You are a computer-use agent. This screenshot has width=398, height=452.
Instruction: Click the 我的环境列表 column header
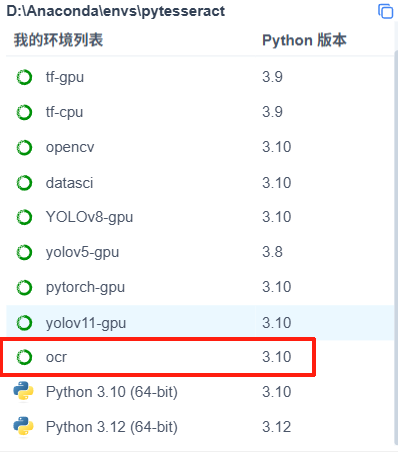click(x=58, y=40)
